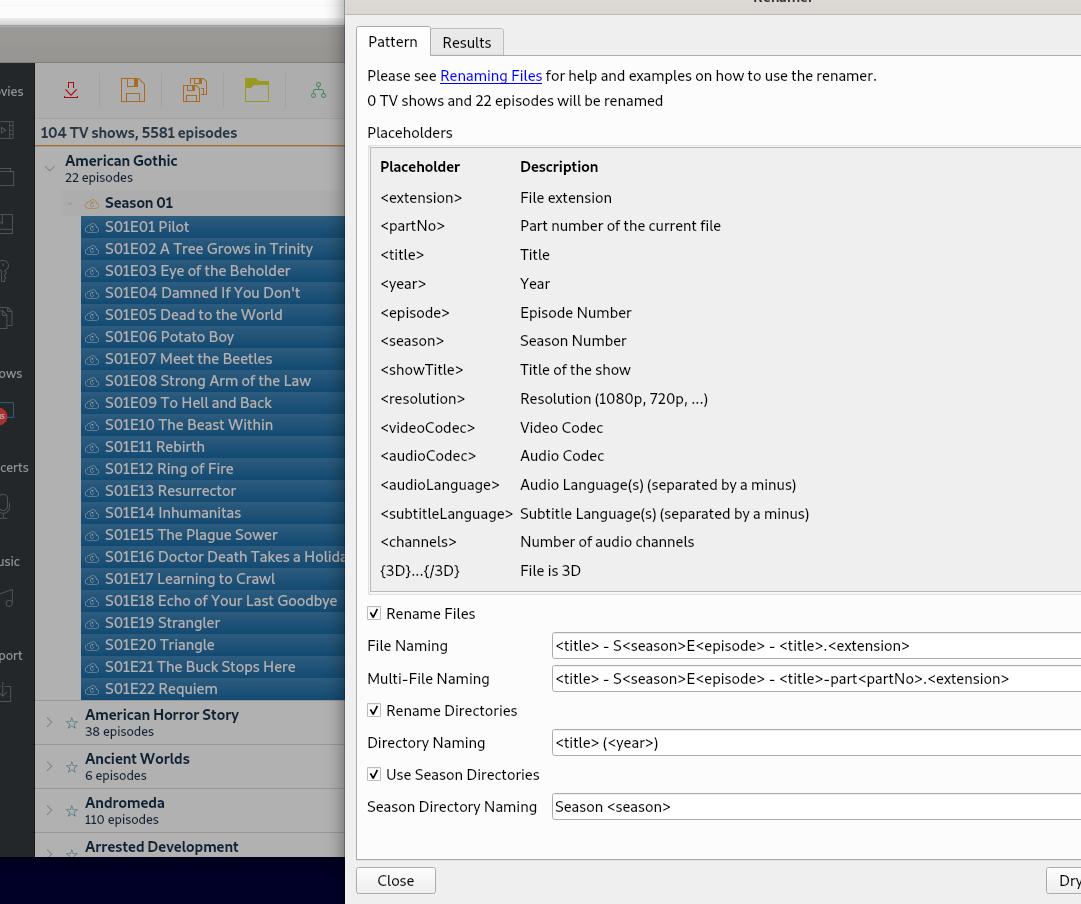Uncheck the Rename Files checkbox

[x=373, y=613]
